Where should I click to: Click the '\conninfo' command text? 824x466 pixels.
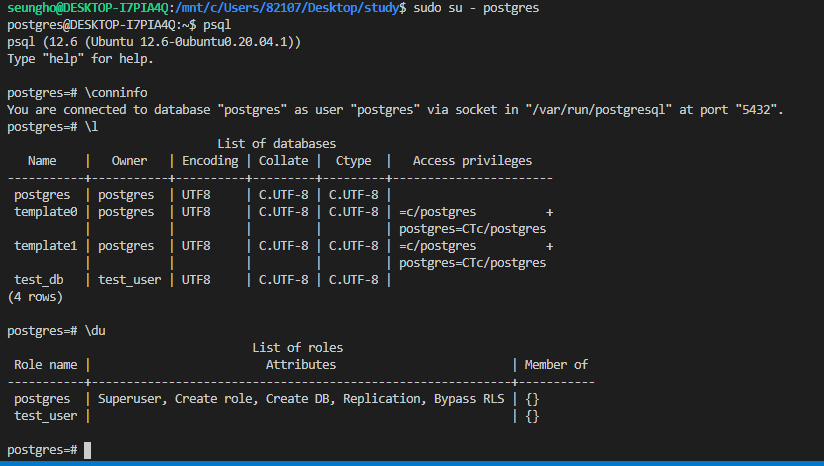[x=116, y=92]
